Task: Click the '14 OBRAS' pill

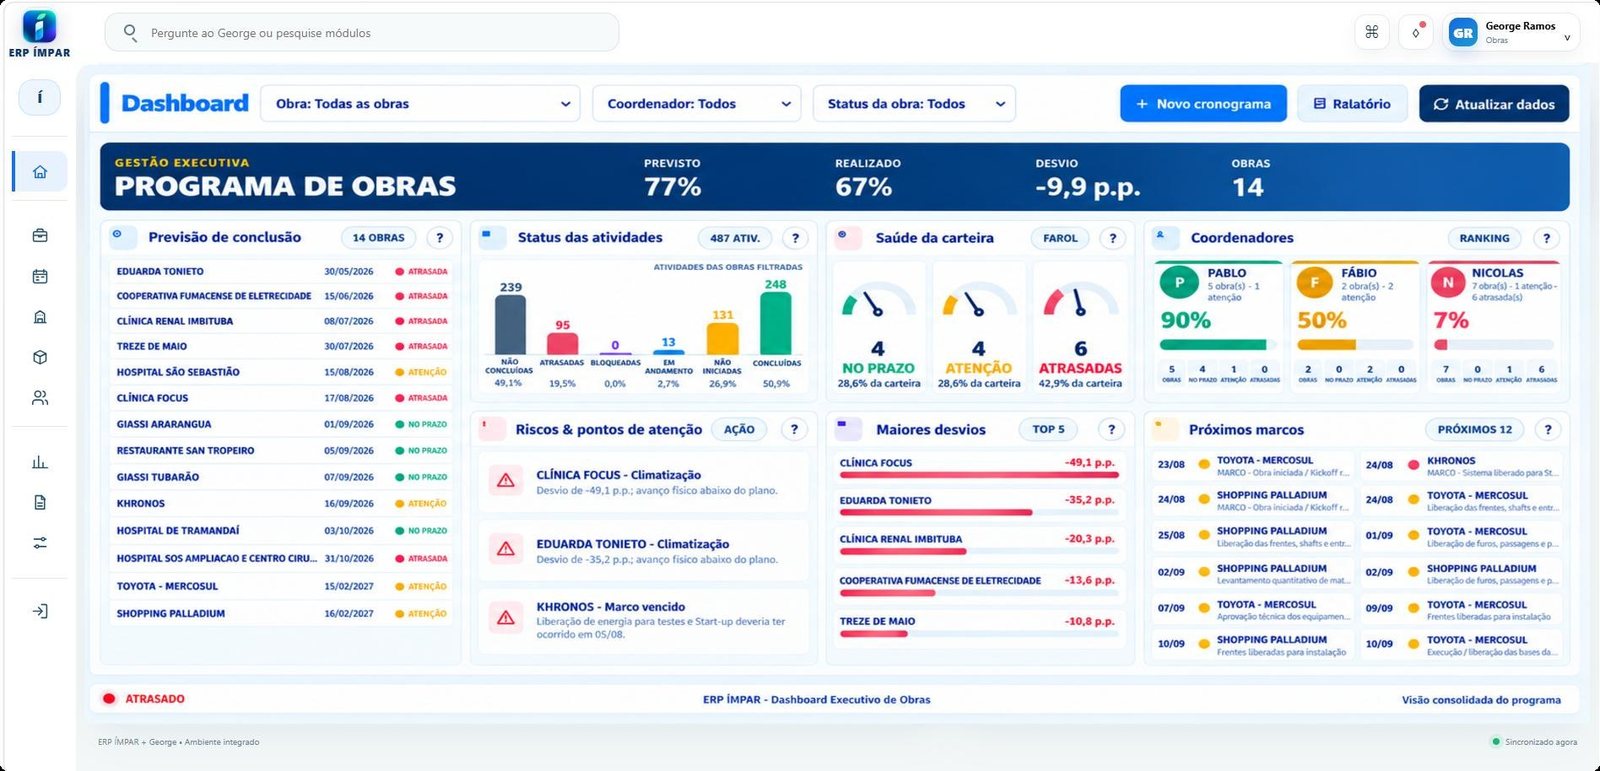Action: pyautogui.click(x=378, y=238)
